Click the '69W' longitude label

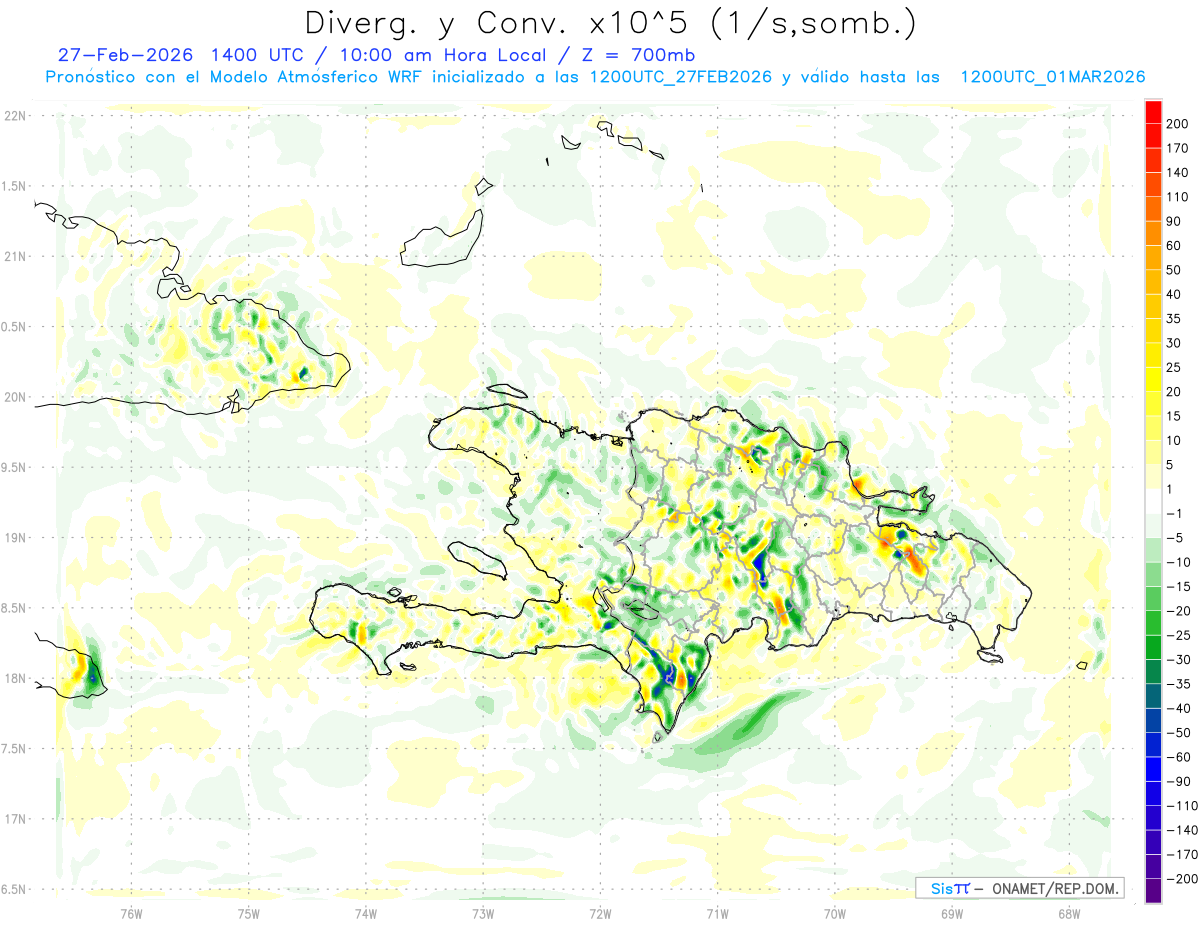pos(951,913)
